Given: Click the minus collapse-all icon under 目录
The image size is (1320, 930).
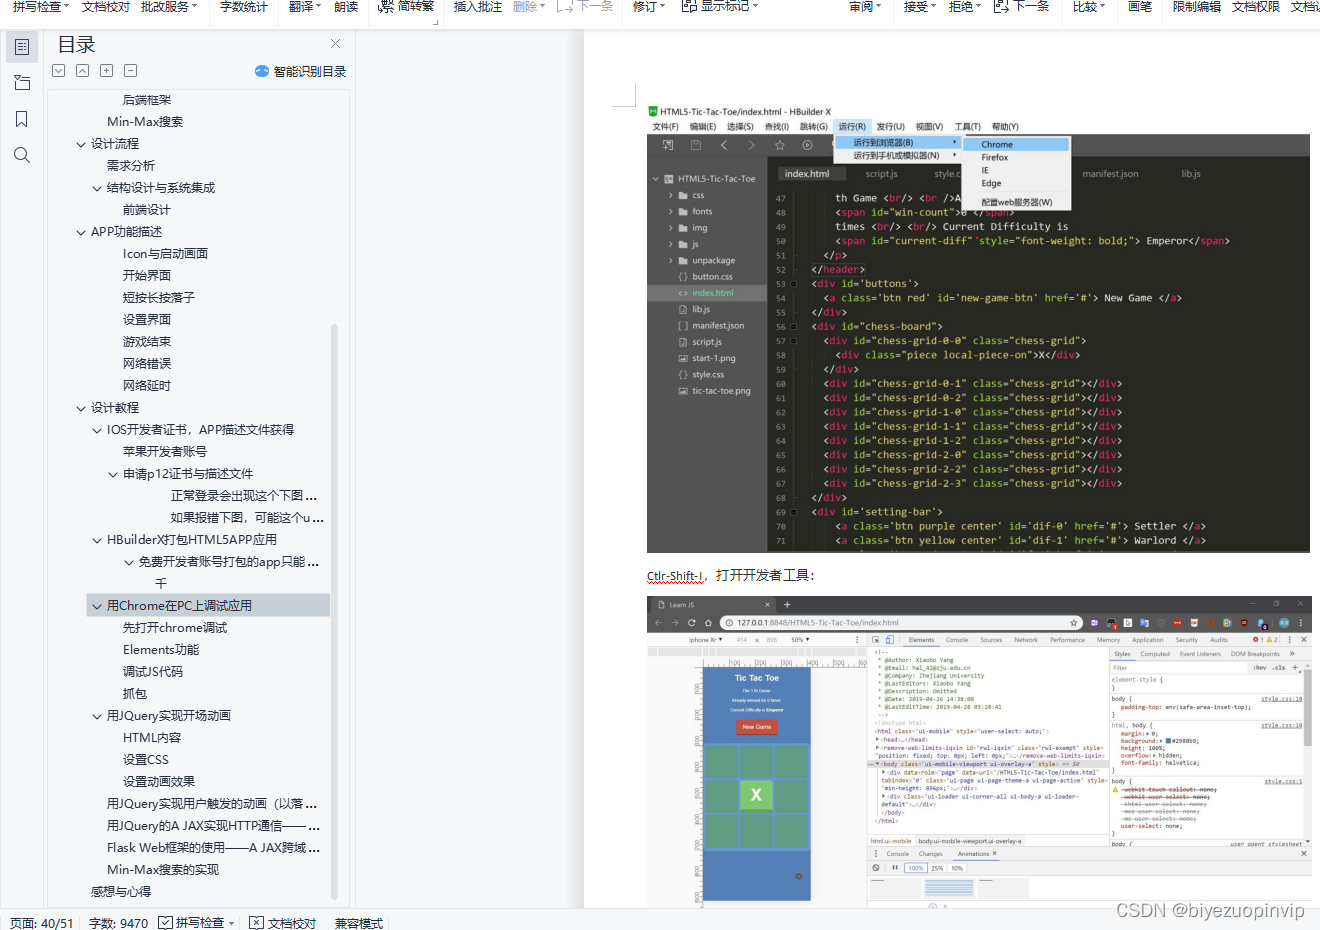Looking at the screenshot, I should (130, 71).
